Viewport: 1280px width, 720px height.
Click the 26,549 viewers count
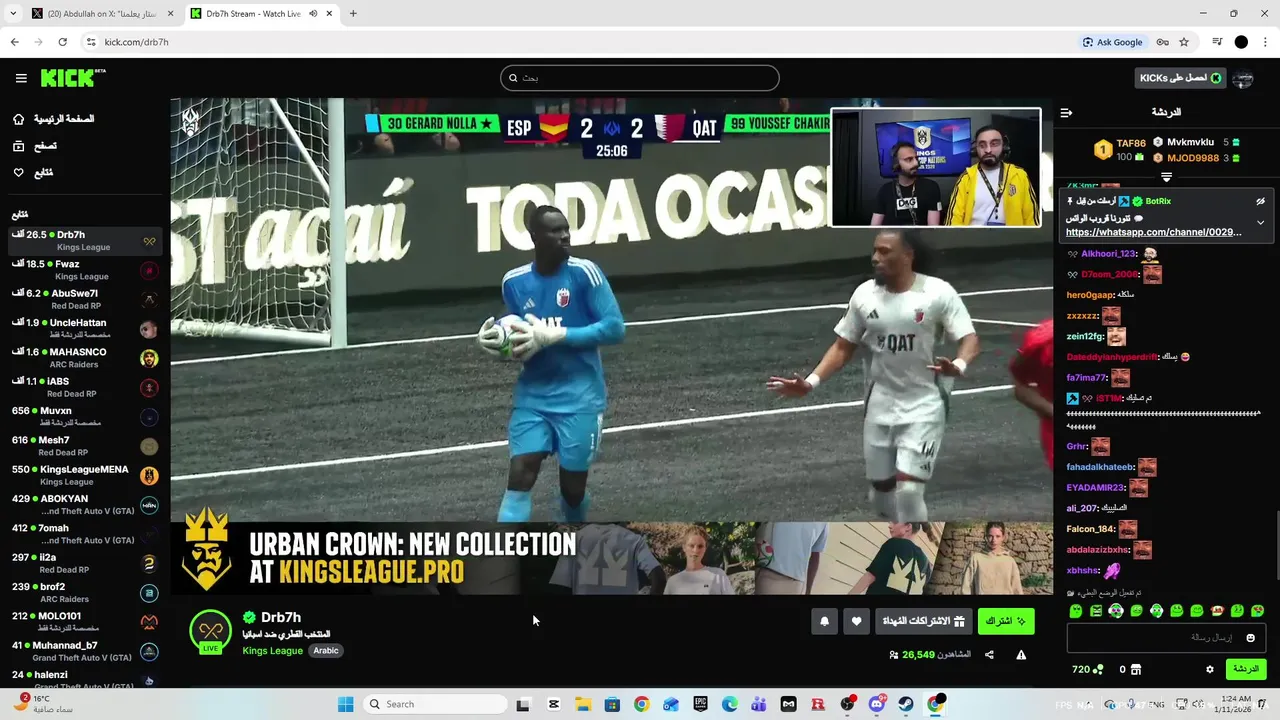(918, 655)
